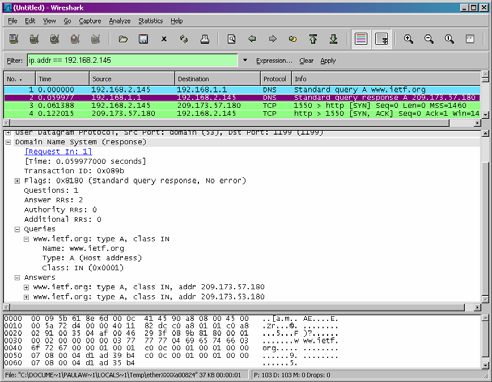The width and height of the screenshot is (492, 382).
Task: Jump to last packet icon
Action: coord(333,39)
